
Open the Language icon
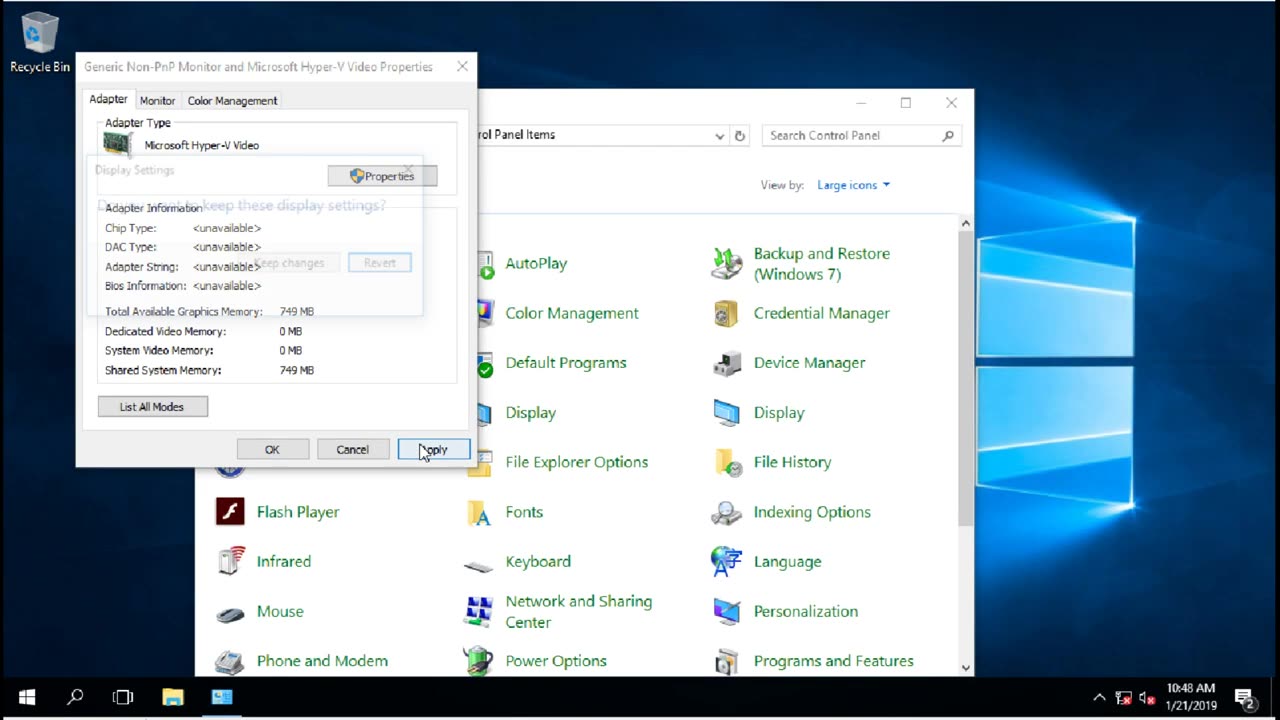pos(727,561)
